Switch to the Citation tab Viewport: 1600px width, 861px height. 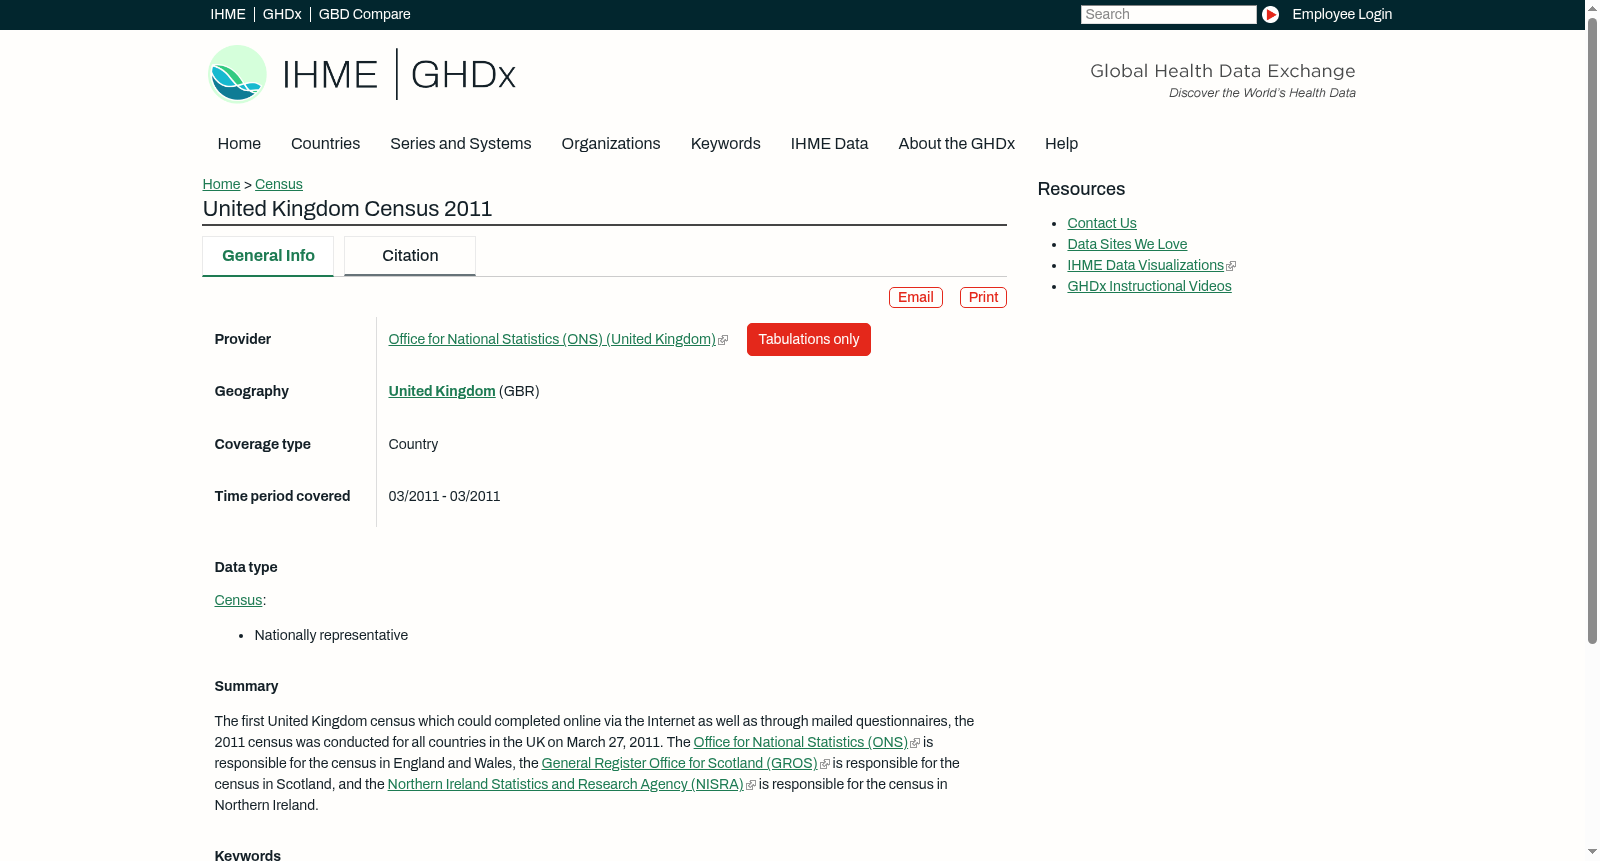(410, 256)
